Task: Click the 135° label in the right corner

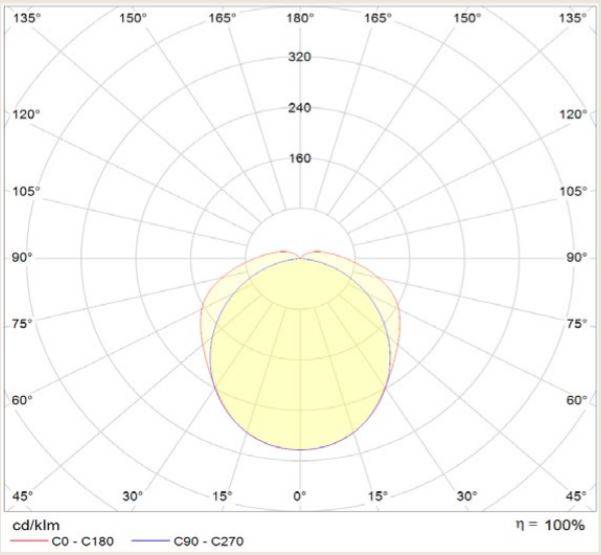Action: (x=573, y=18)
